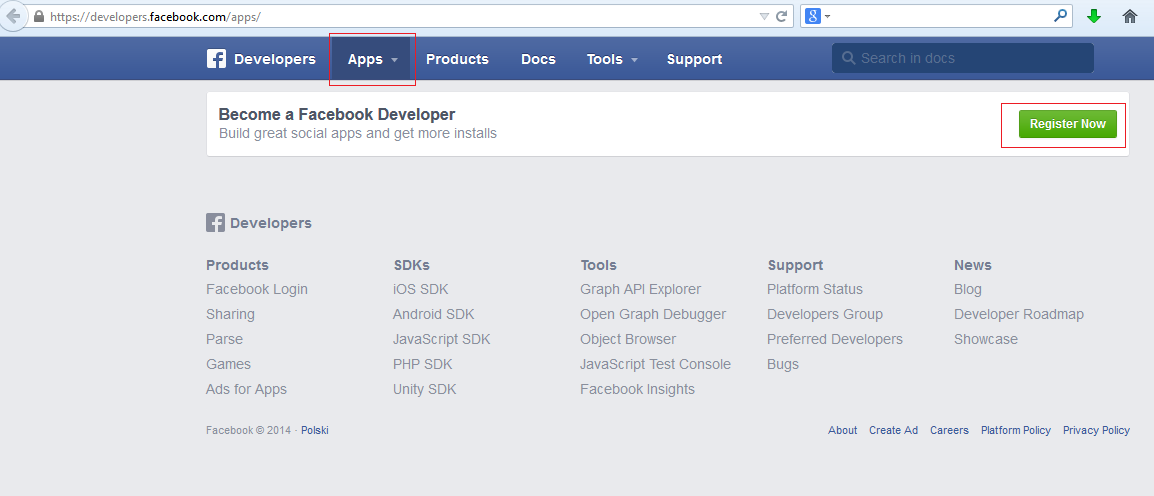Image resolution: width=1154 pixels, height=496 pixels.
Task: Click the Developers title in navbar
Action: [x=275, y=59]
